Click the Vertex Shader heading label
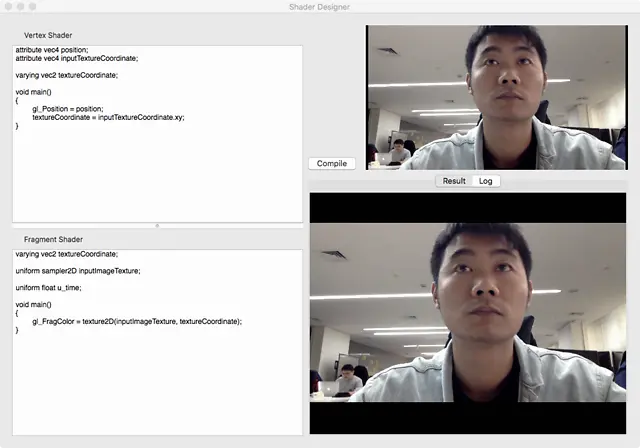 [48, 35]
